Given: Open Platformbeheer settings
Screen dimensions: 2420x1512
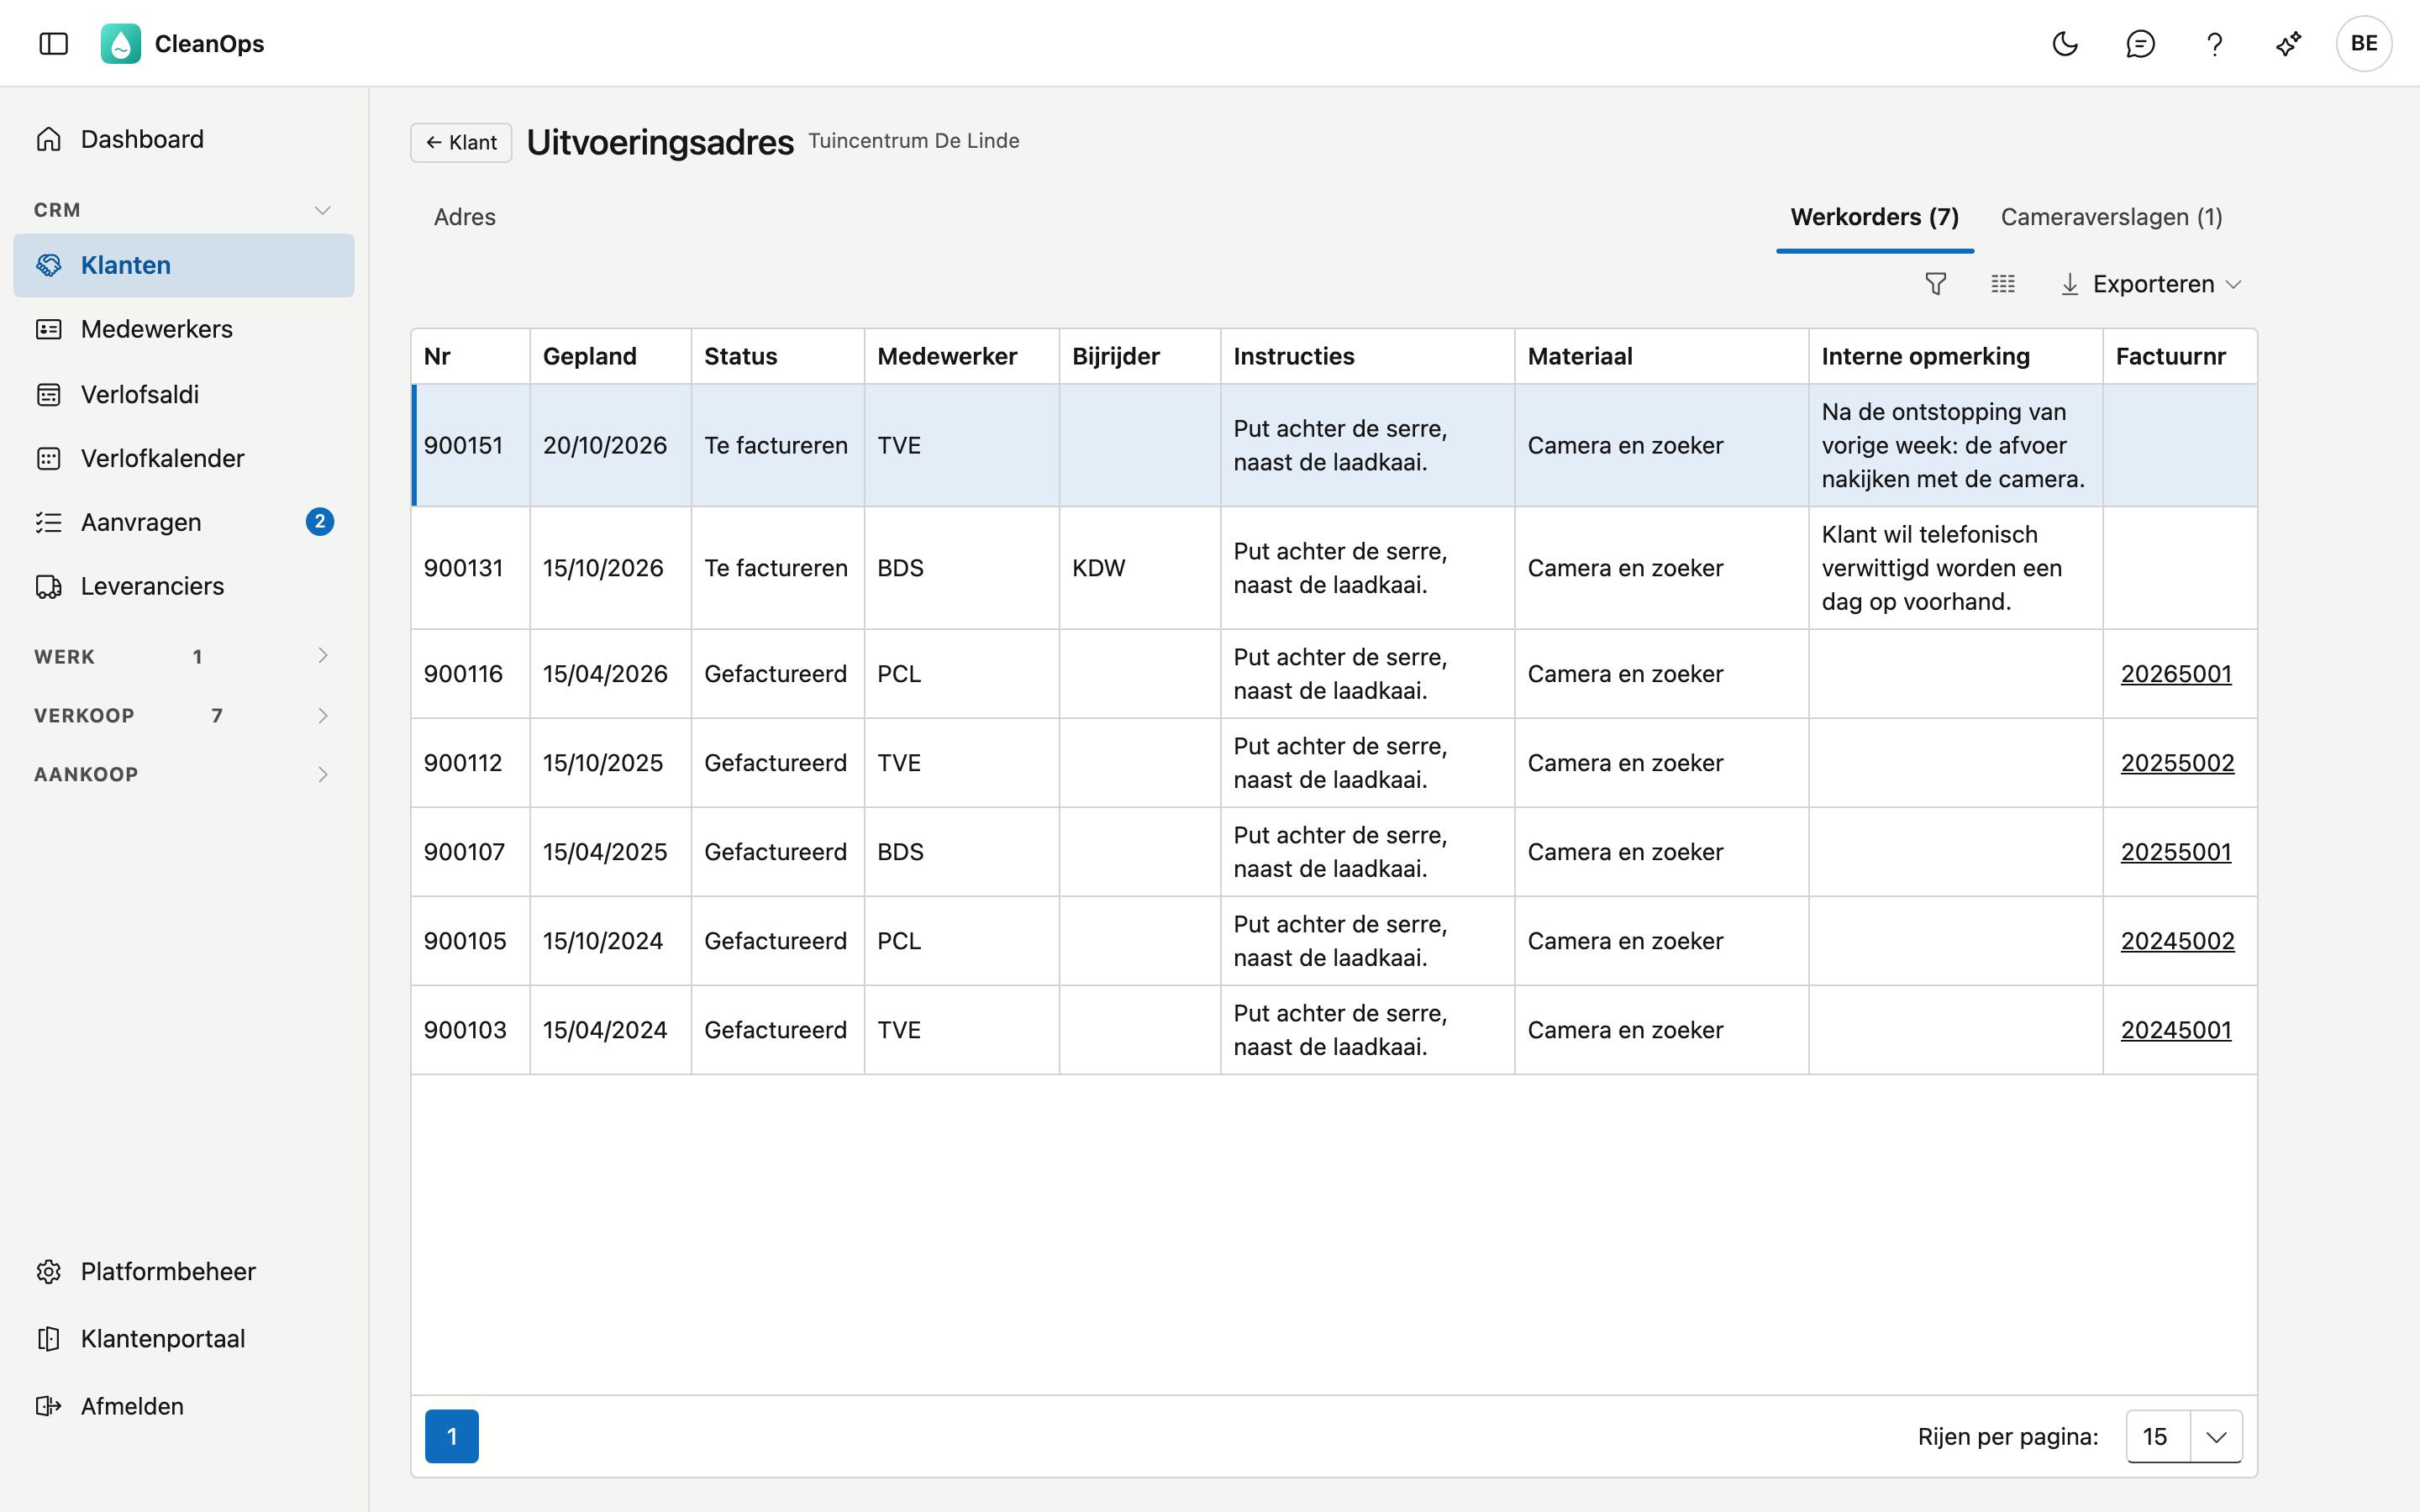Looking at the screenshot, I should 184,1271.
